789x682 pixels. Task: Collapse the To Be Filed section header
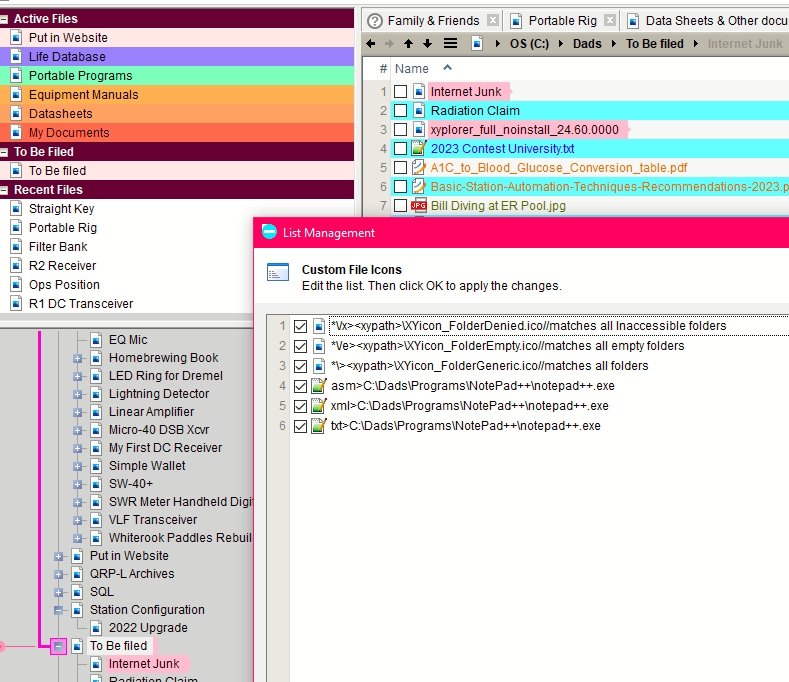(x=4, y=152)
